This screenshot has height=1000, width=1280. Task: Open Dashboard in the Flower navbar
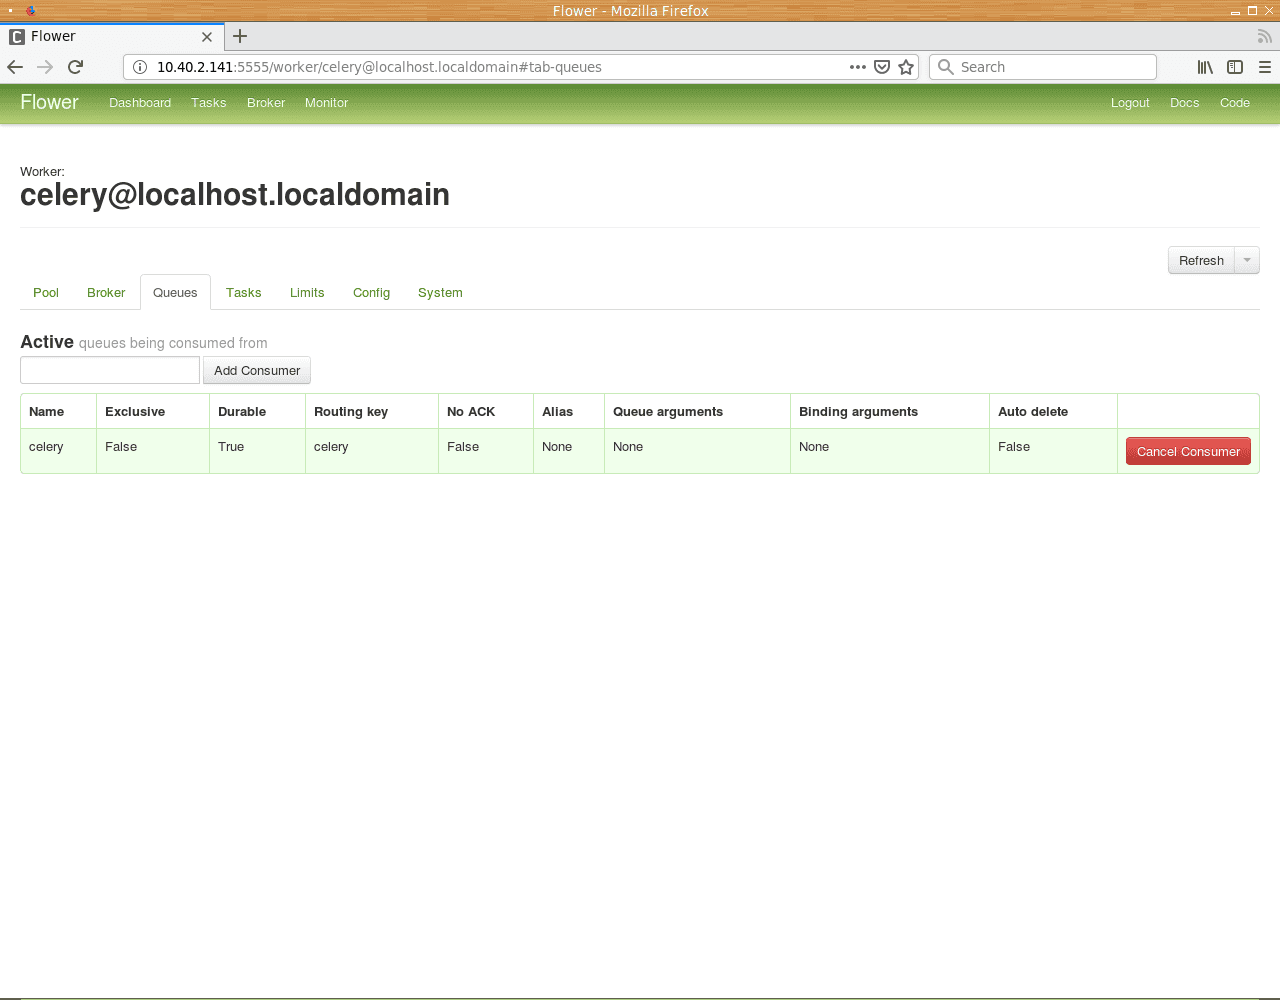140,103
